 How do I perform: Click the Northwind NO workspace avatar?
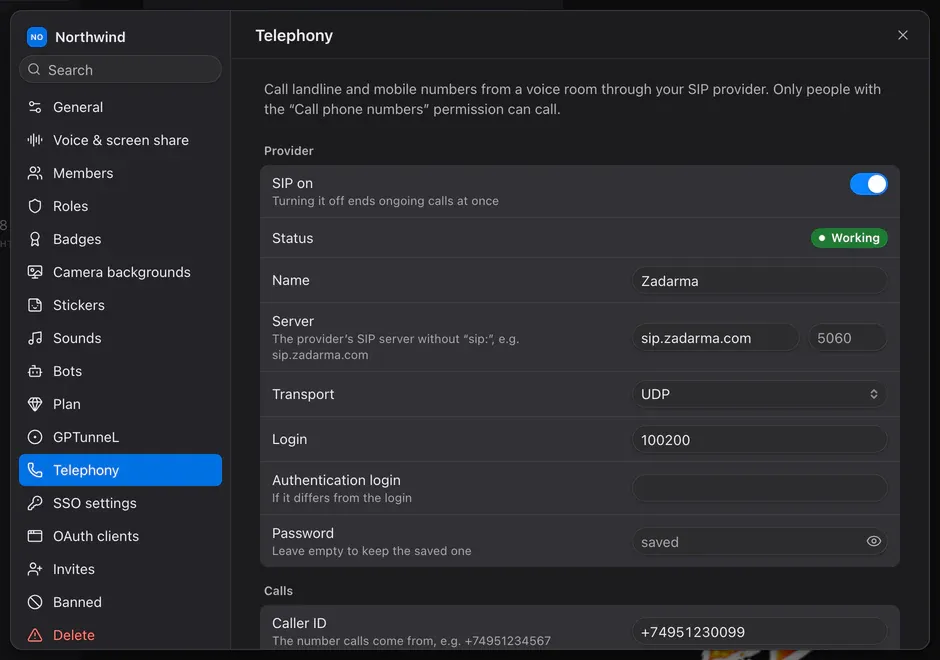pos(37,37)
